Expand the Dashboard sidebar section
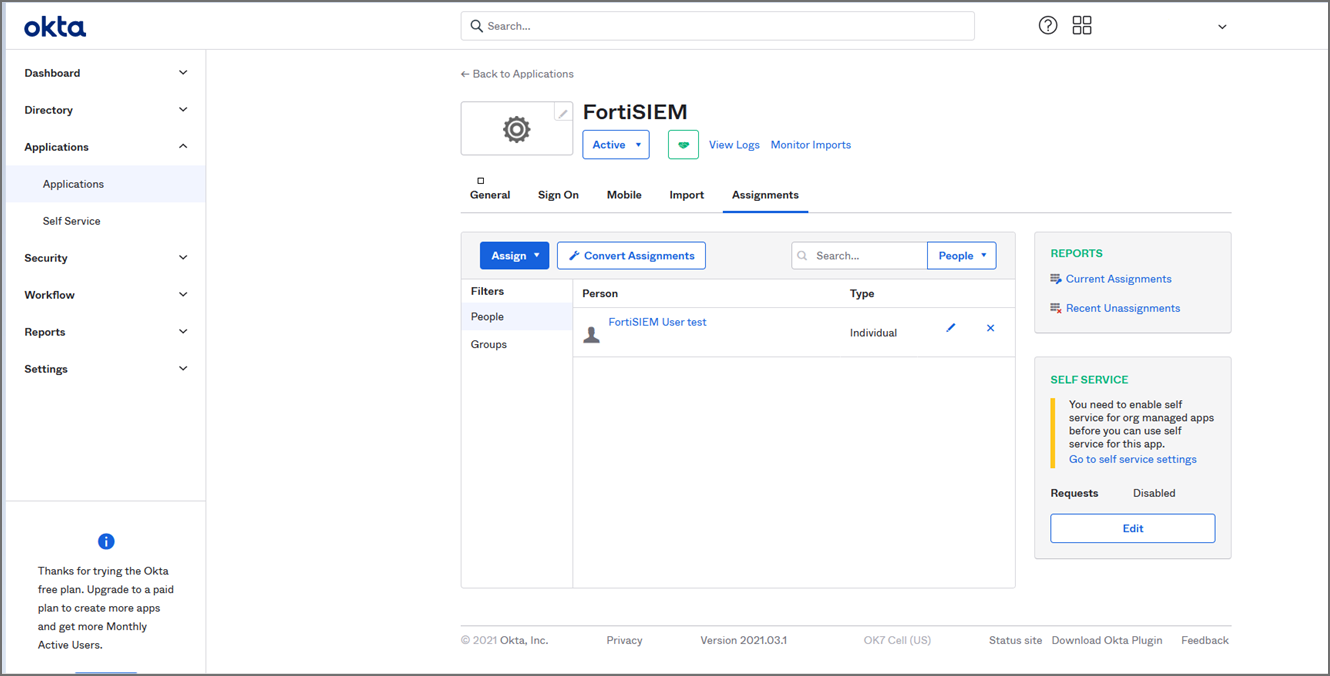This screenshot has width=1330, height=676. click(105, 73)
